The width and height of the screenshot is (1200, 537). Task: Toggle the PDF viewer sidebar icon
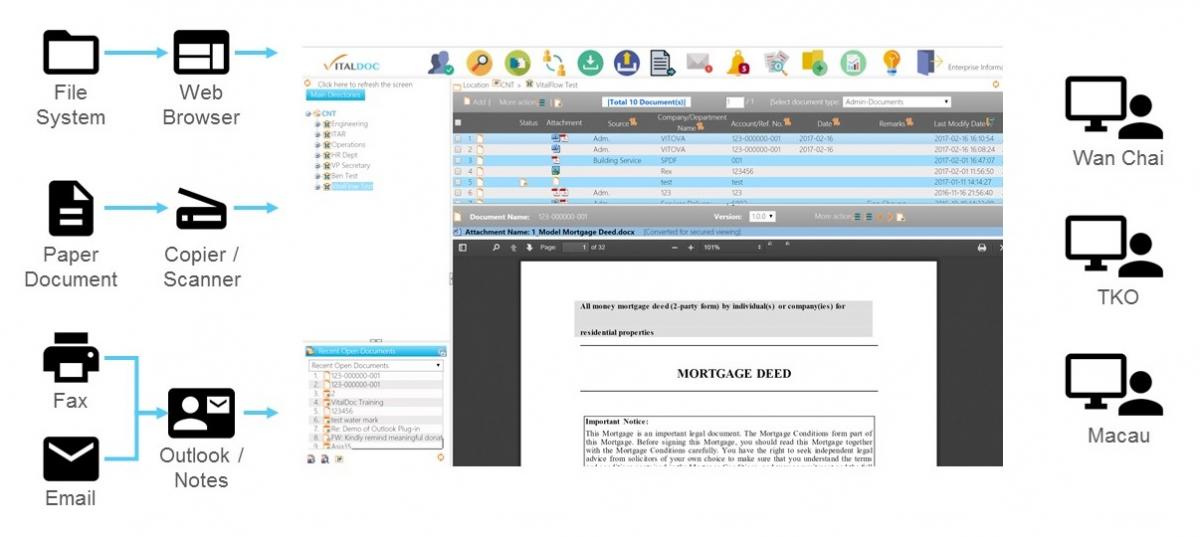[x=463, y=247]
